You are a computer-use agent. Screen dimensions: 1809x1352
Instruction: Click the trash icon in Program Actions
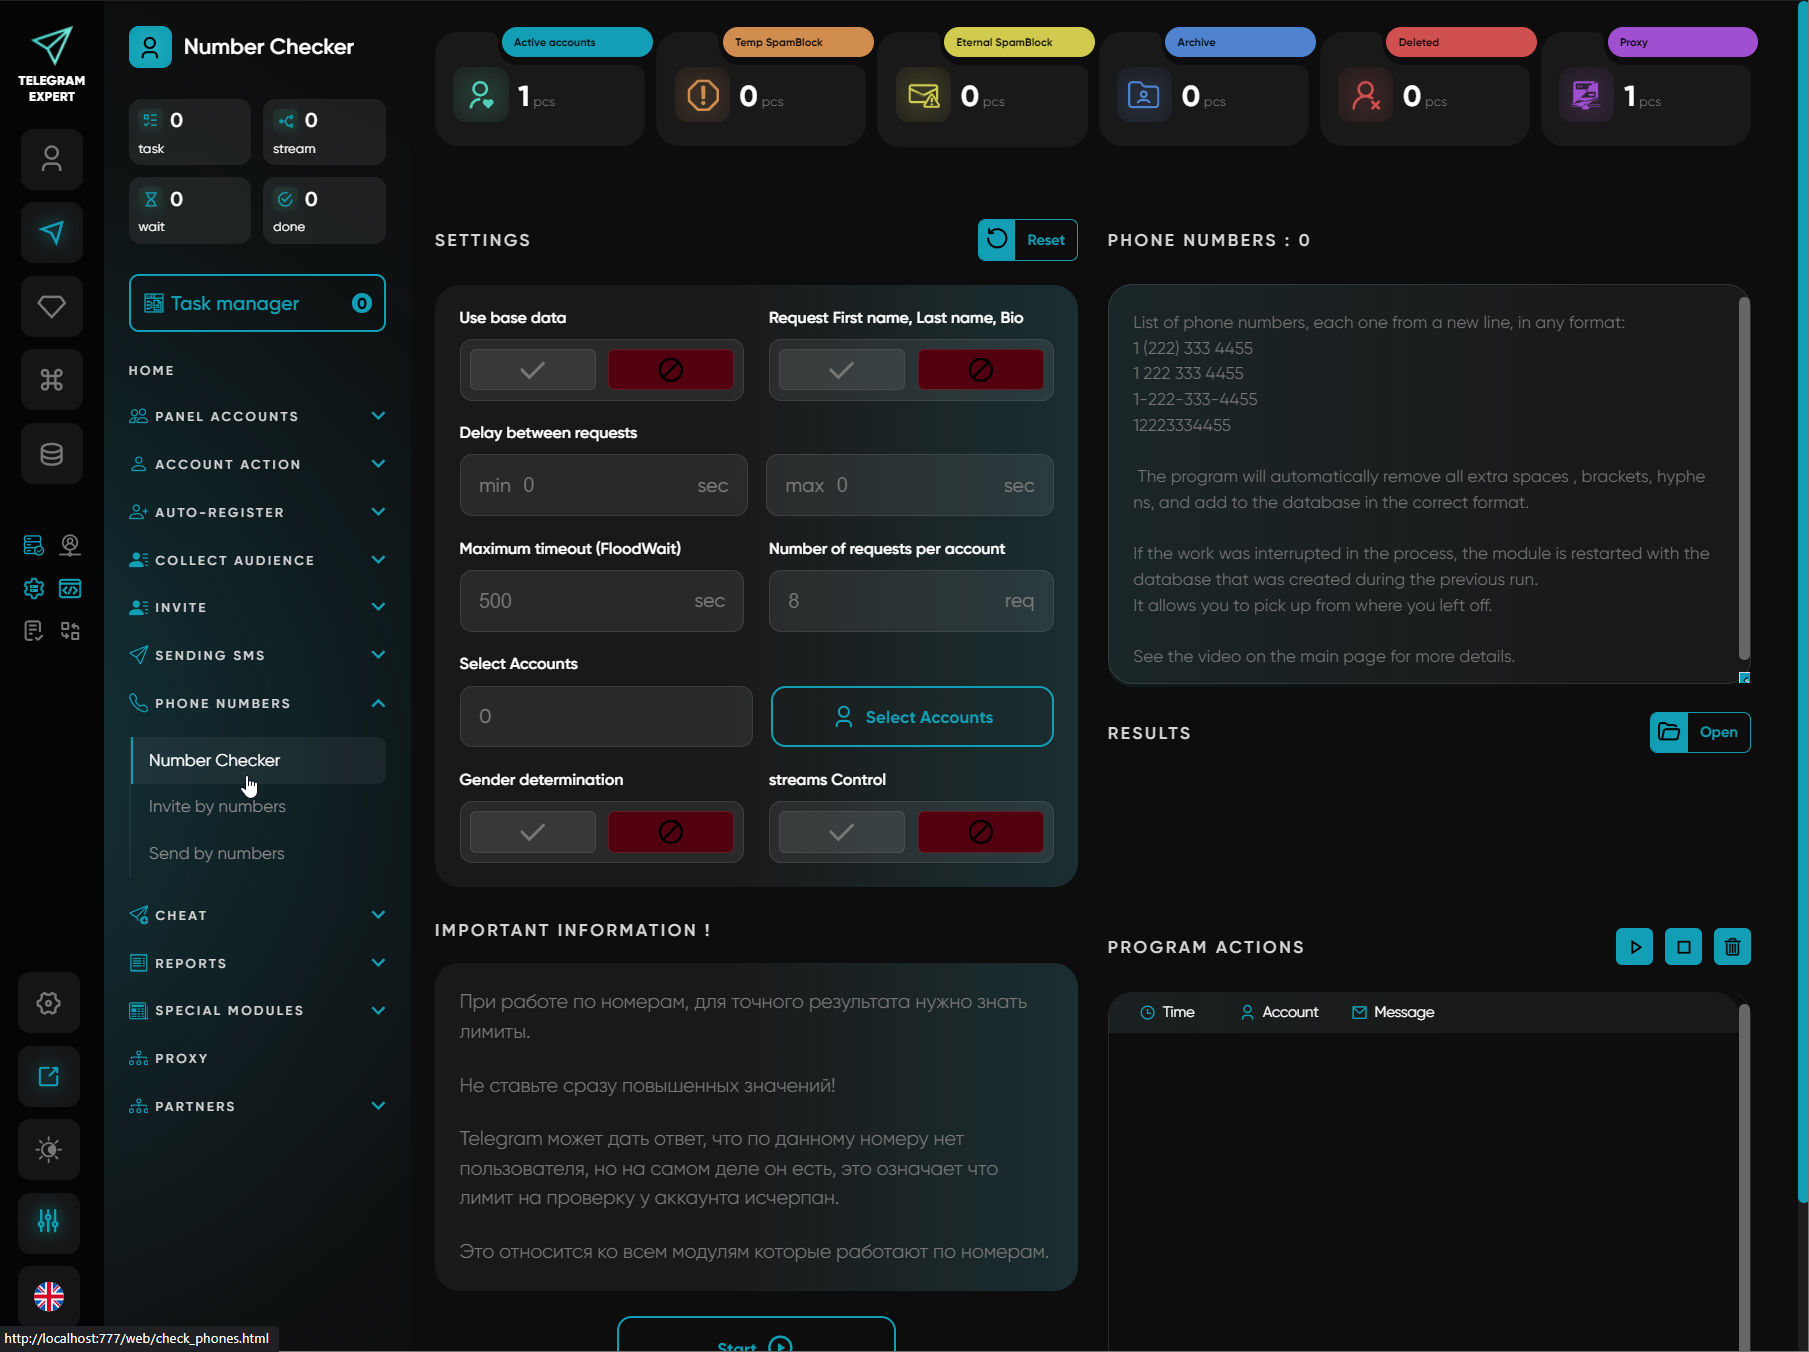pos(1732,947)
